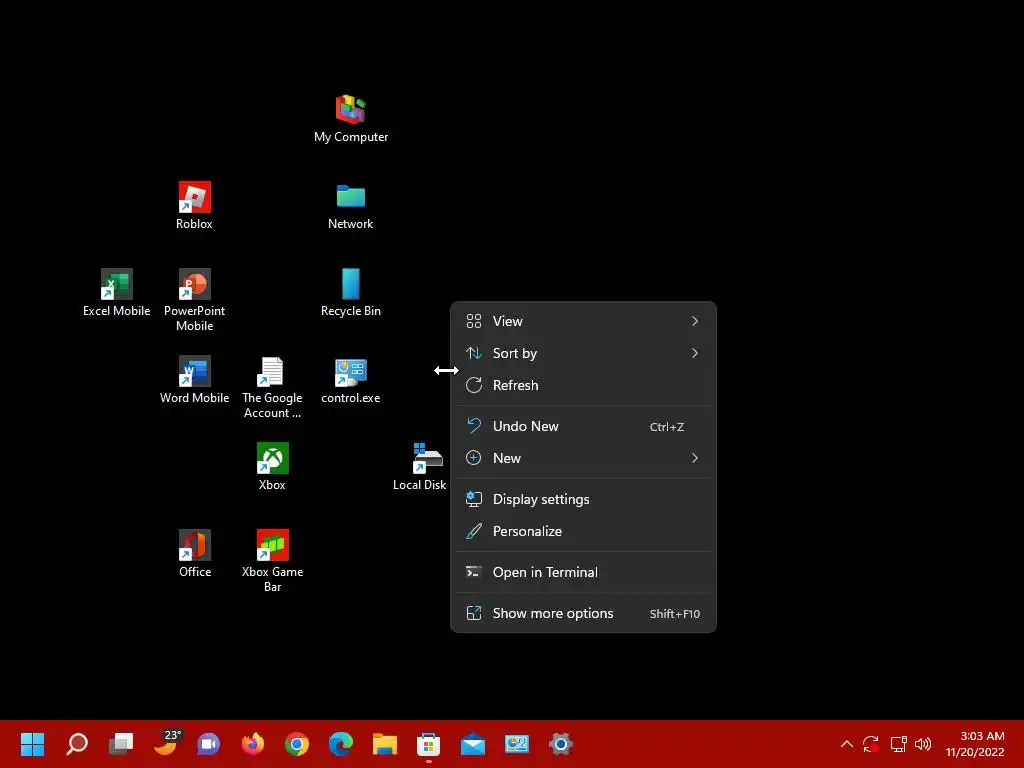The height and width of the screenshot is (768, 1024).
Task: Open File Explorer from the taskbar
Action: click(385, 744)
